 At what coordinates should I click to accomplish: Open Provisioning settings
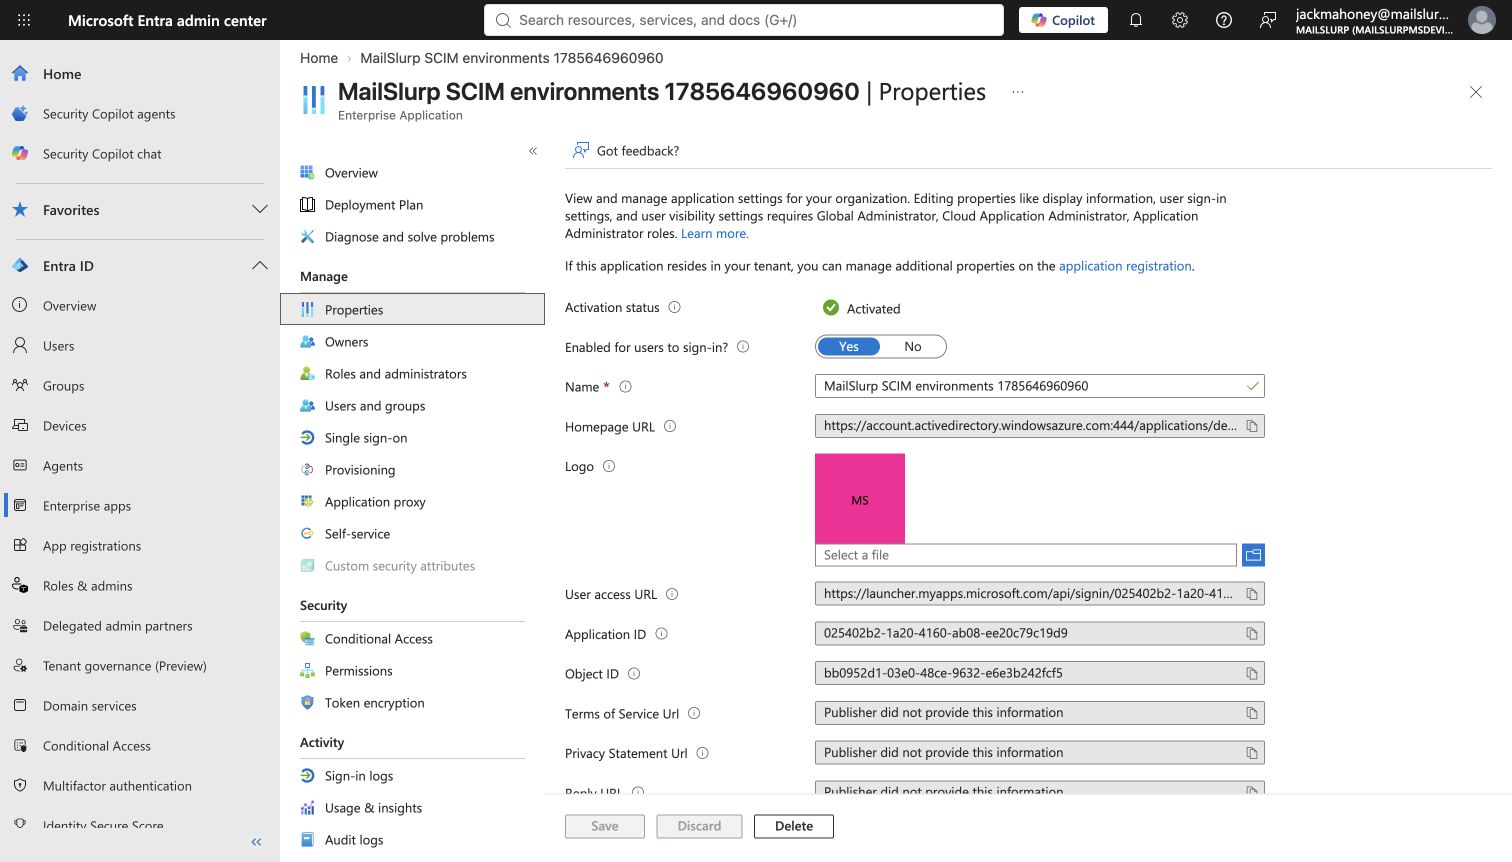coord(360,470)
